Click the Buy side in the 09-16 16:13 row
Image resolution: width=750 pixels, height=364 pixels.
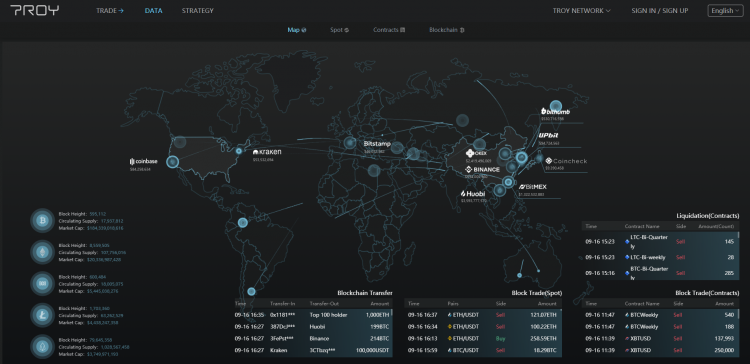click(500, 339)
